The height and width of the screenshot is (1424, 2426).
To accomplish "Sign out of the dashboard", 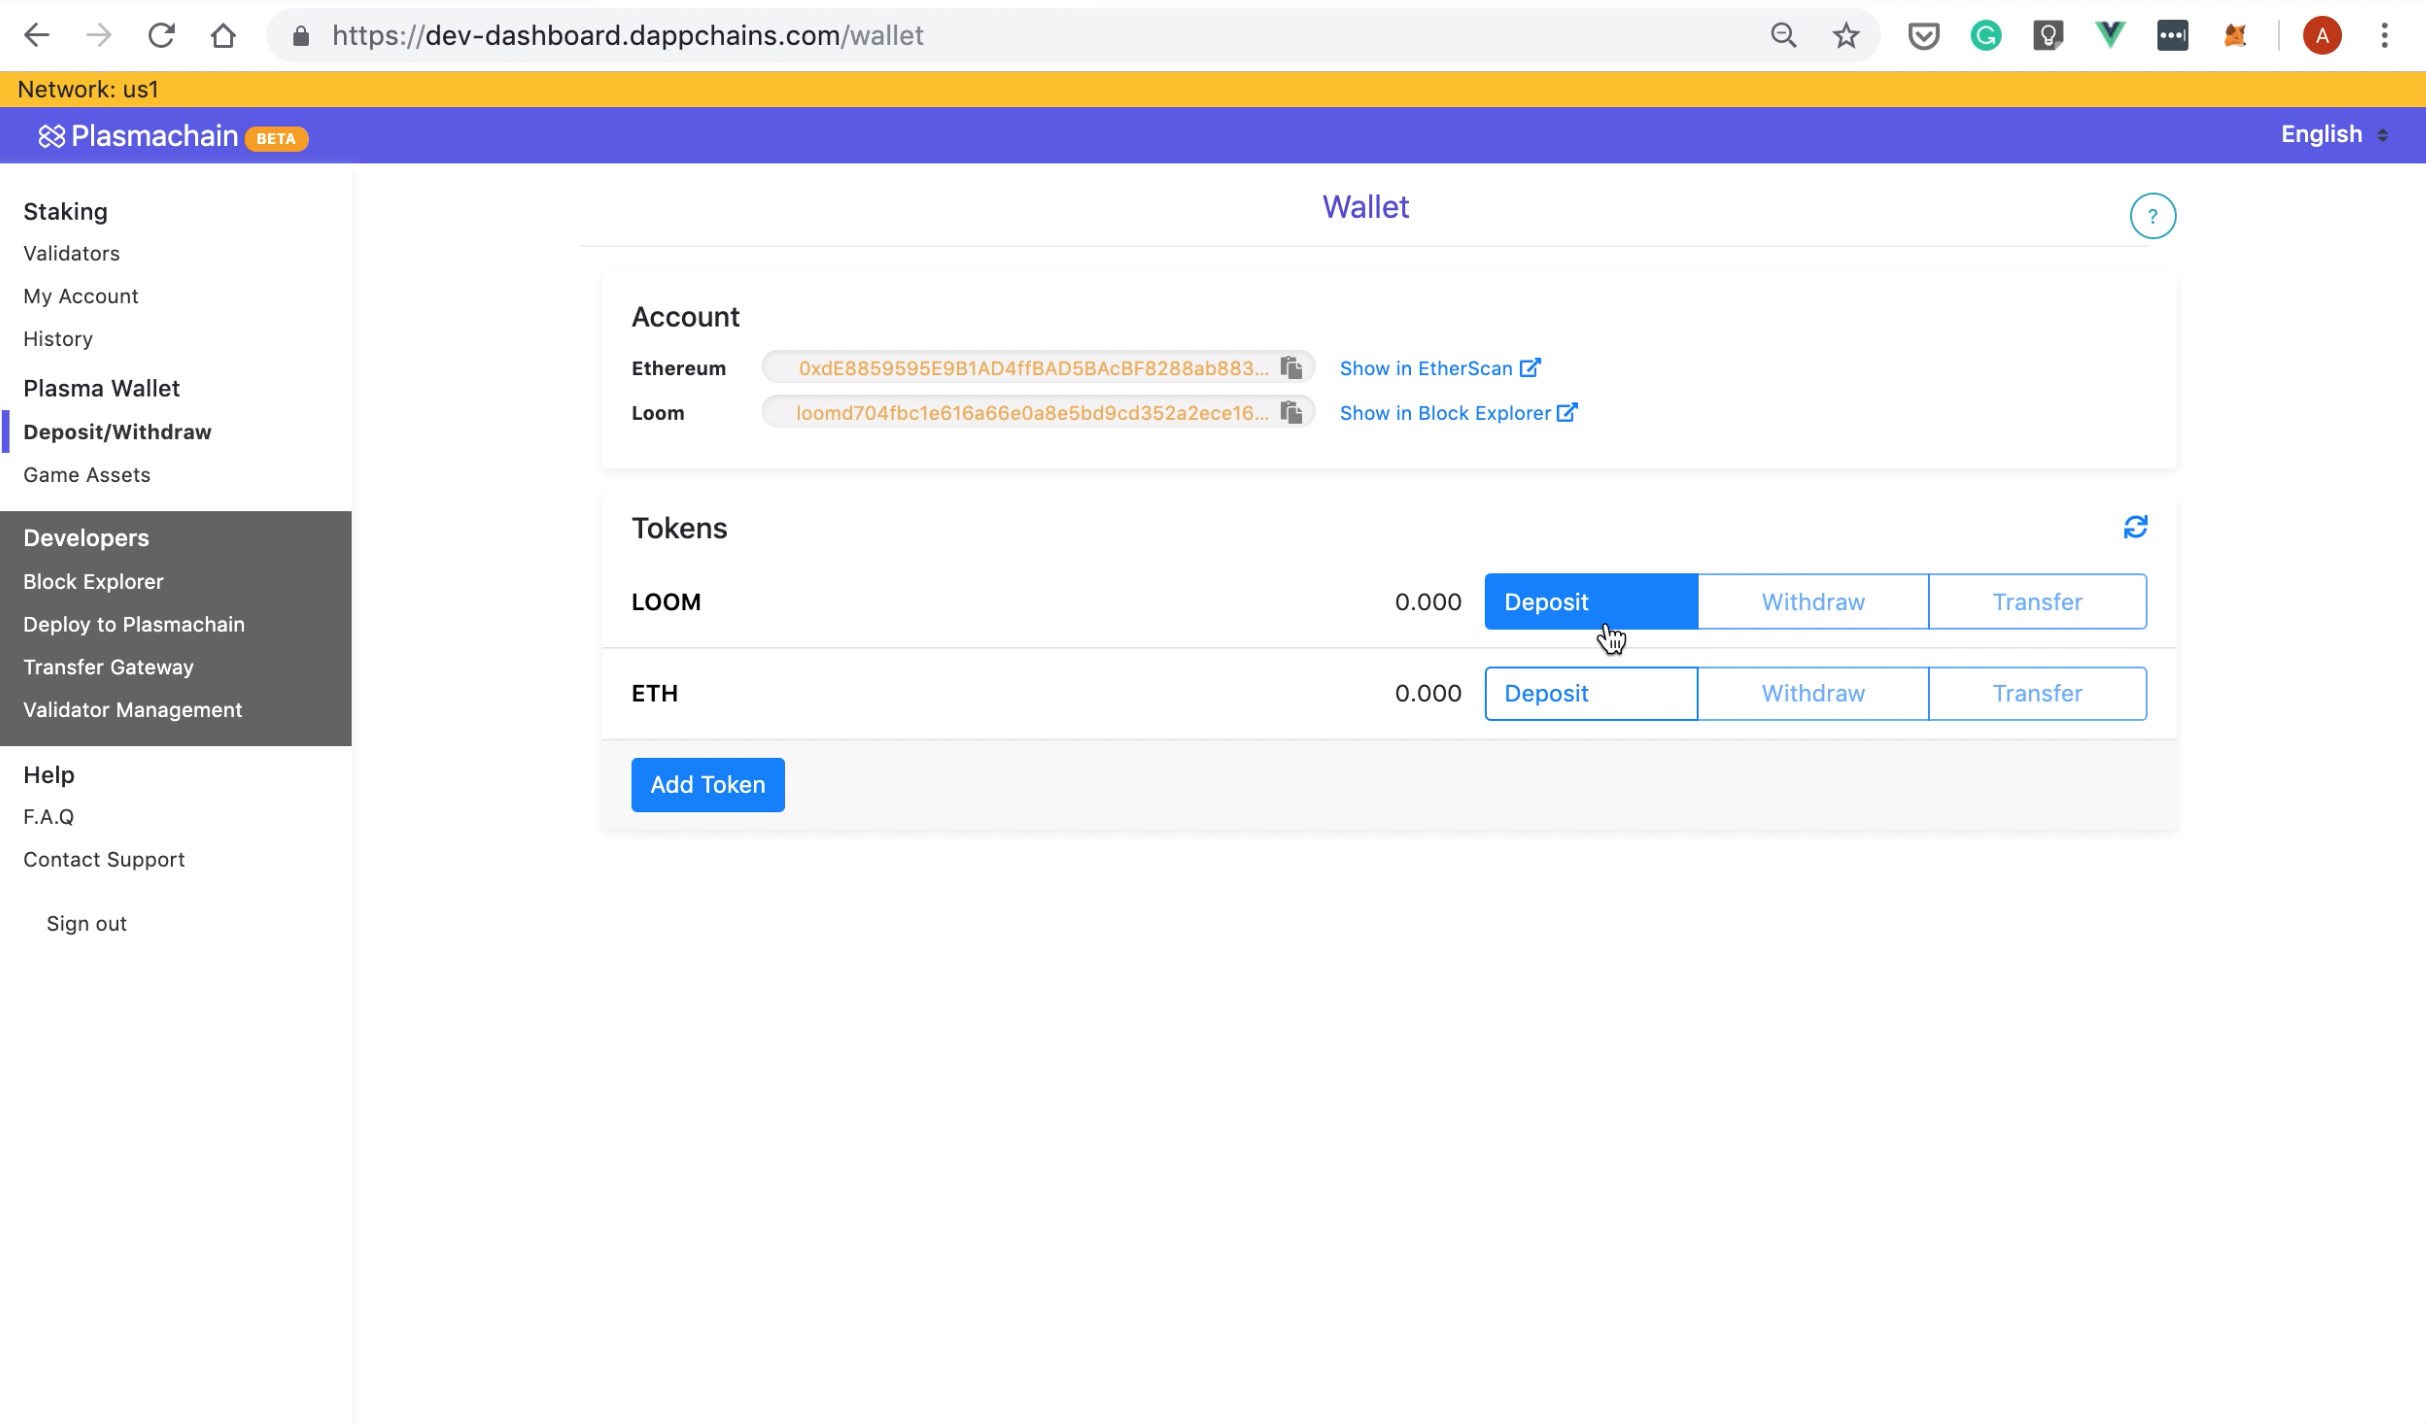I will [86, 924].
